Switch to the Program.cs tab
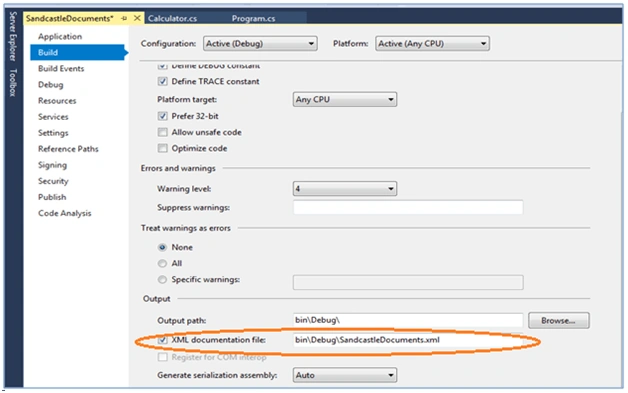 coord(253,18)
